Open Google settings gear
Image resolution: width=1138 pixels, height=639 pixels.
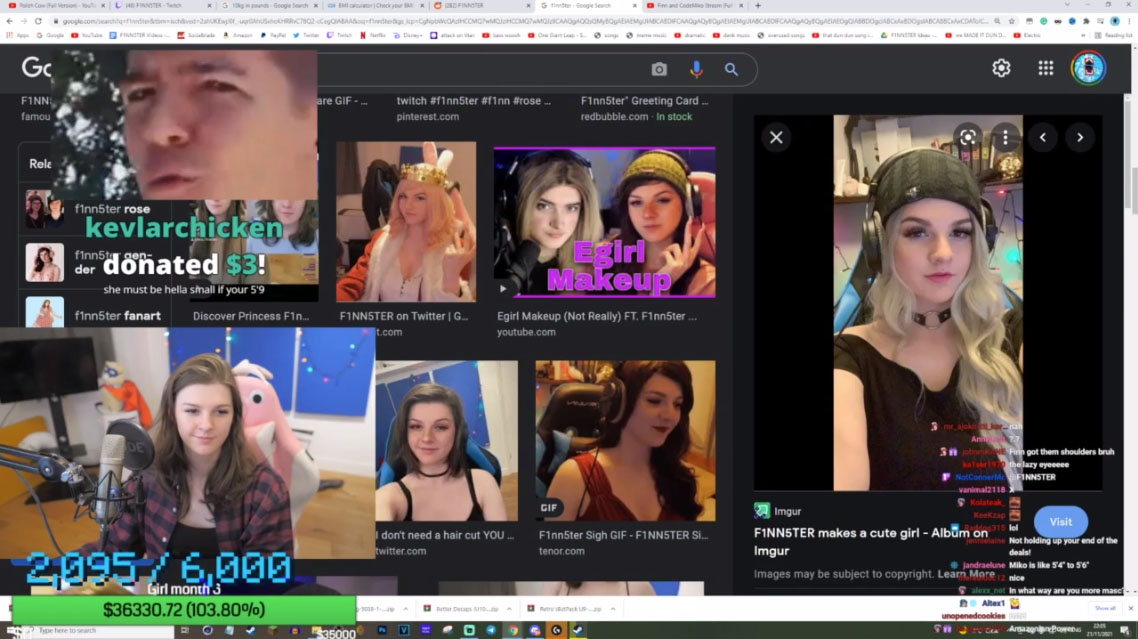(1002, 68)
